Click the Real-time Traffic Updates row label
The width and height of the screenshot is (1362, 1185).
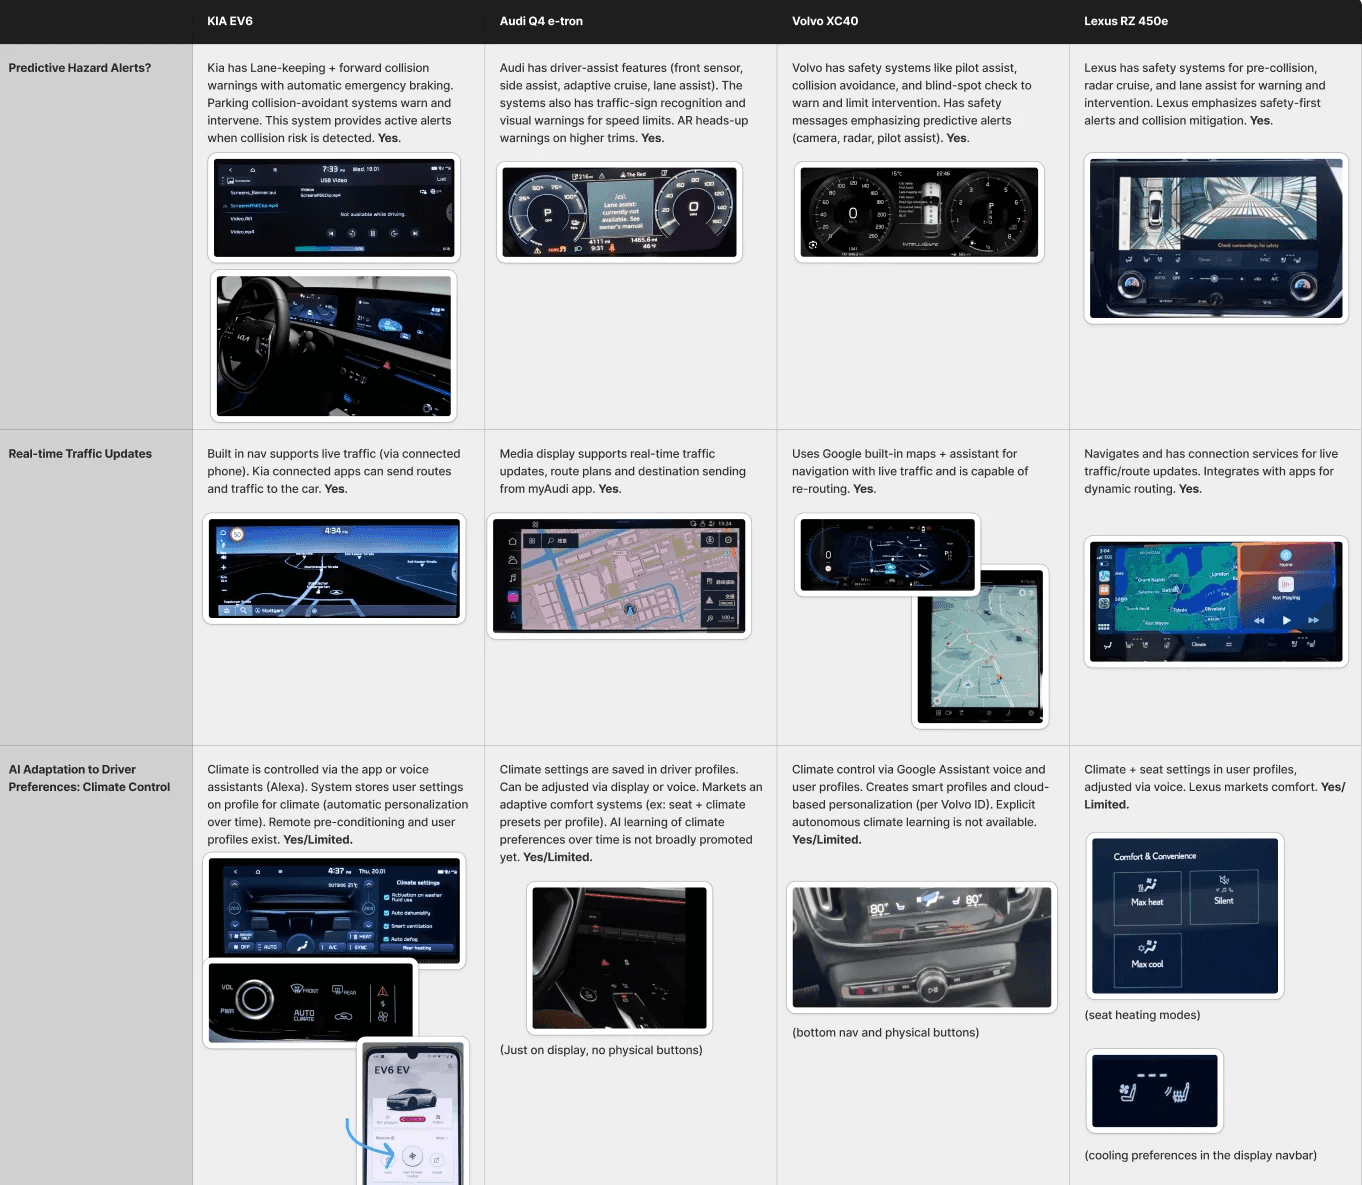pyautogui.click(x=80, y=454)
